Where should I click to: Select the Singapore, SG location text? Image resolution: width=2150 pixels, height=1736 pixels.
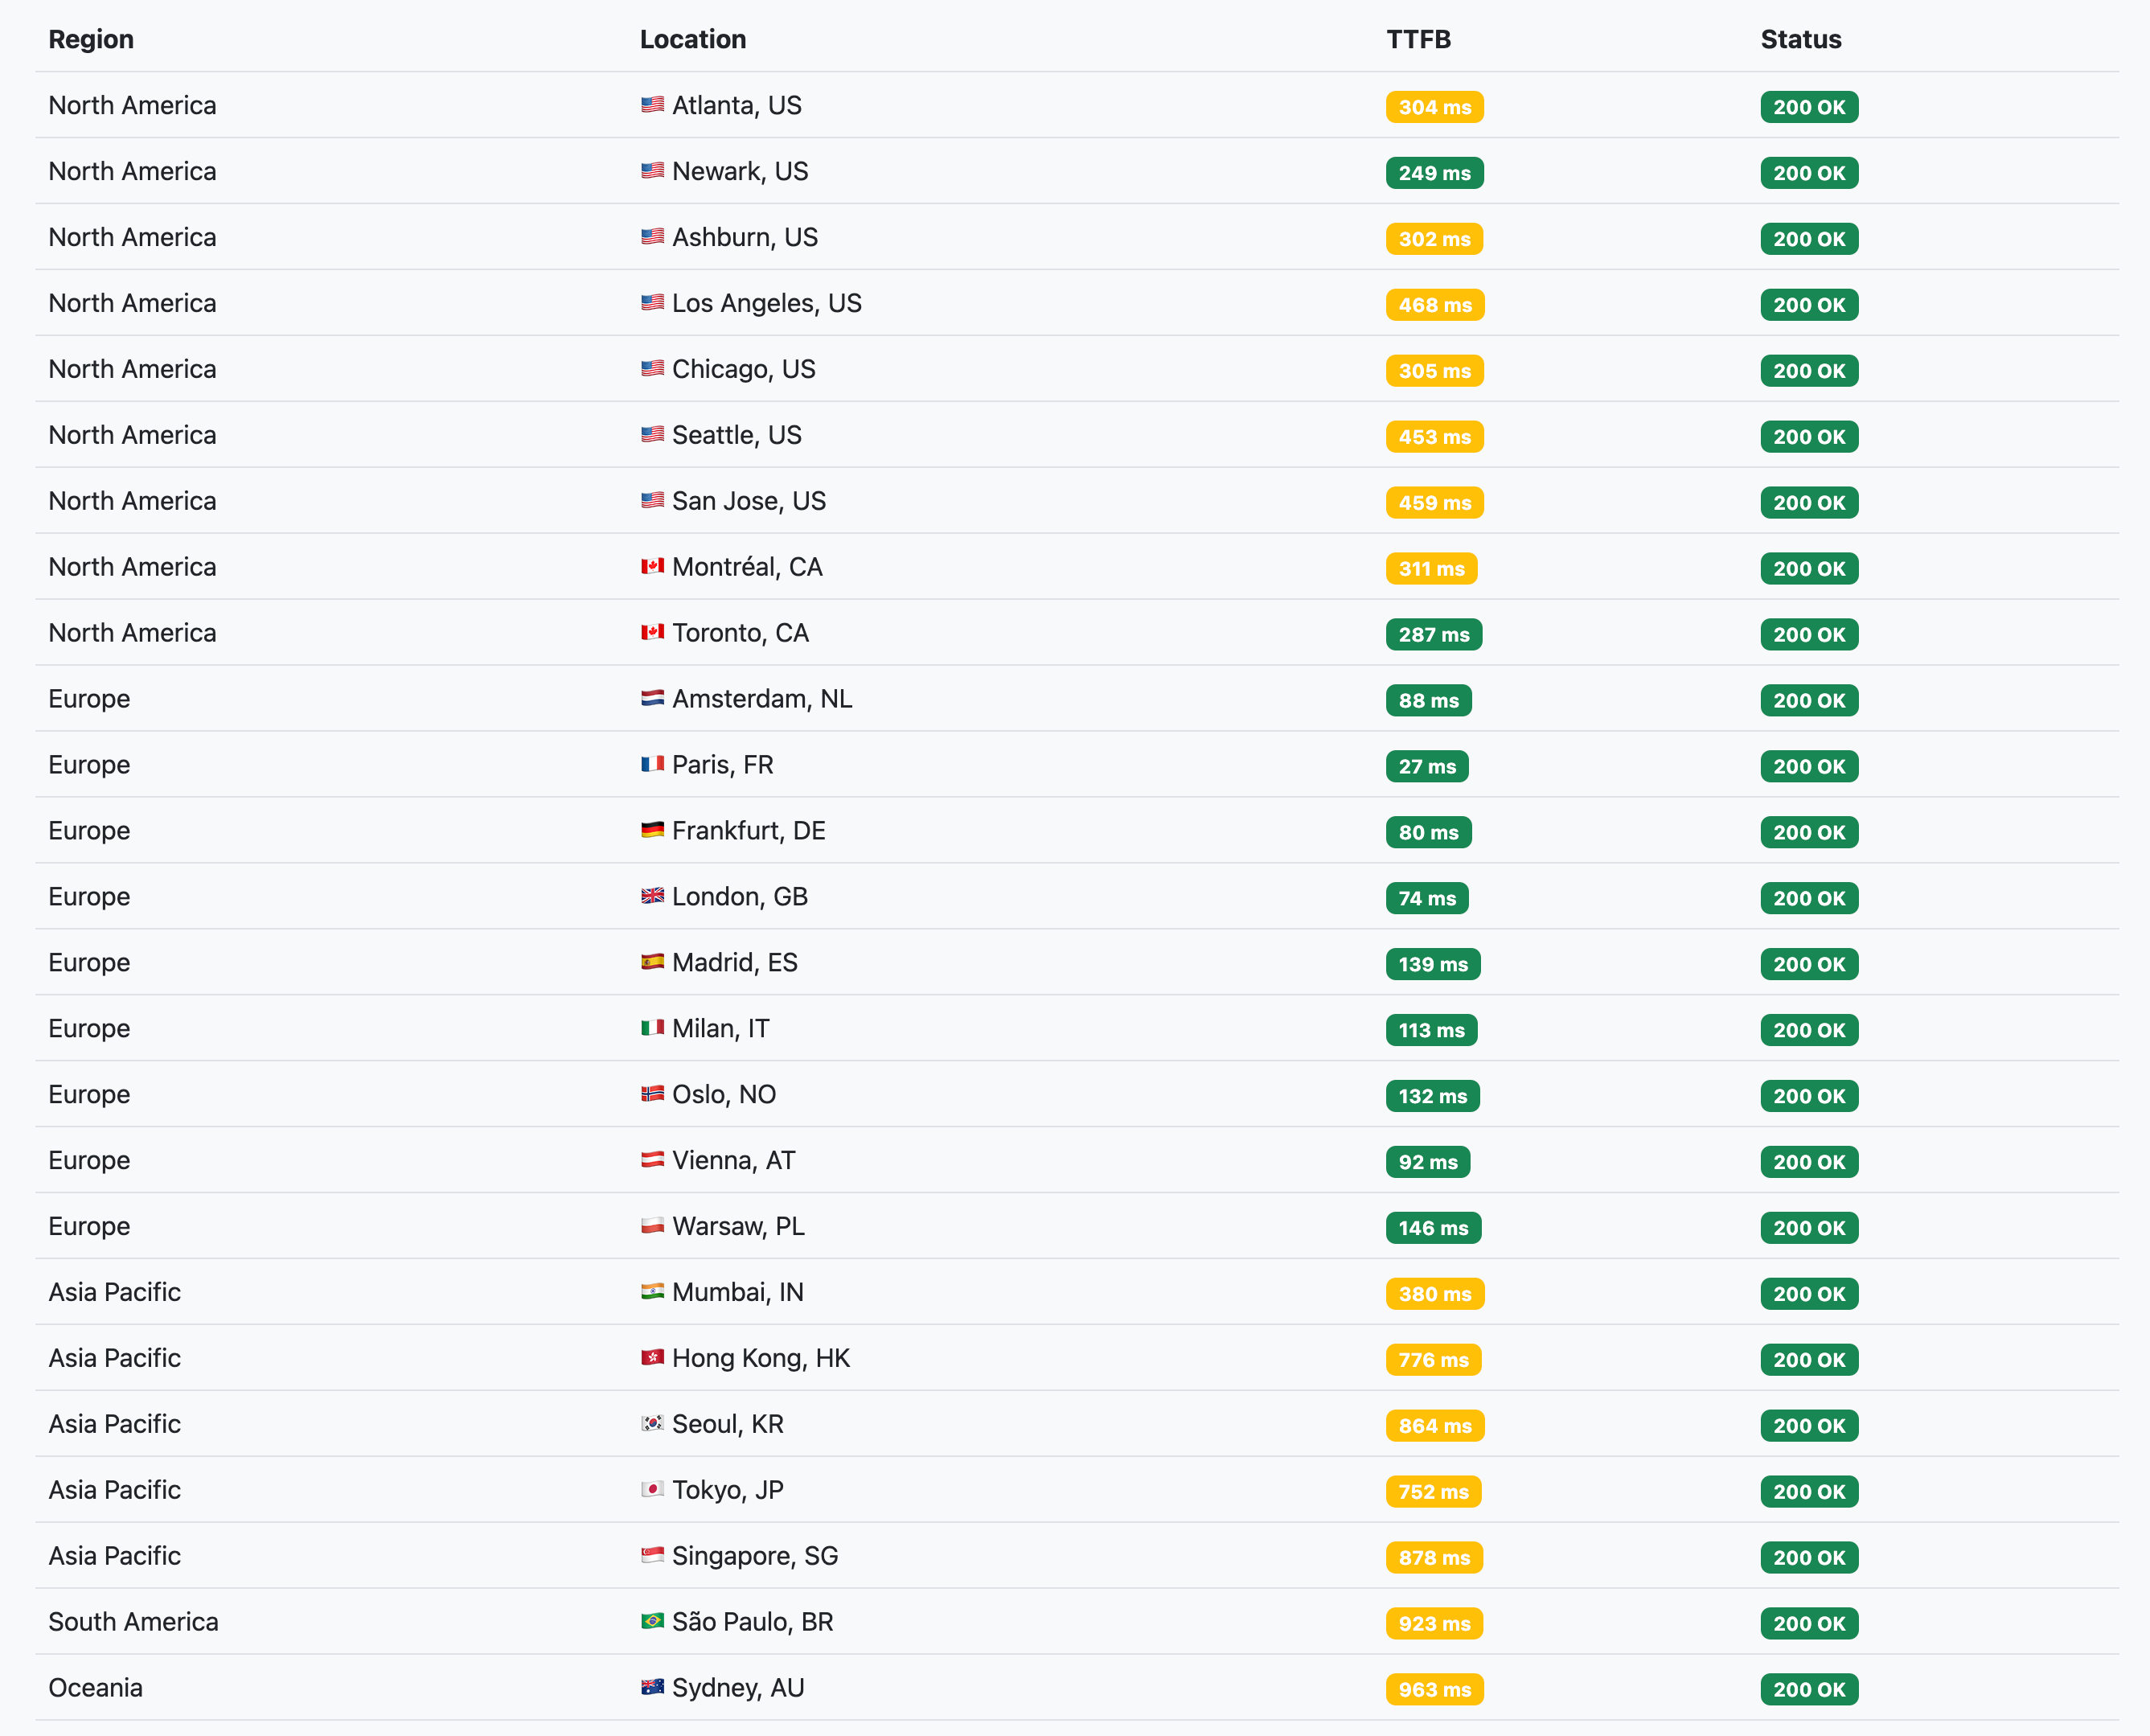click(755, 1556)
